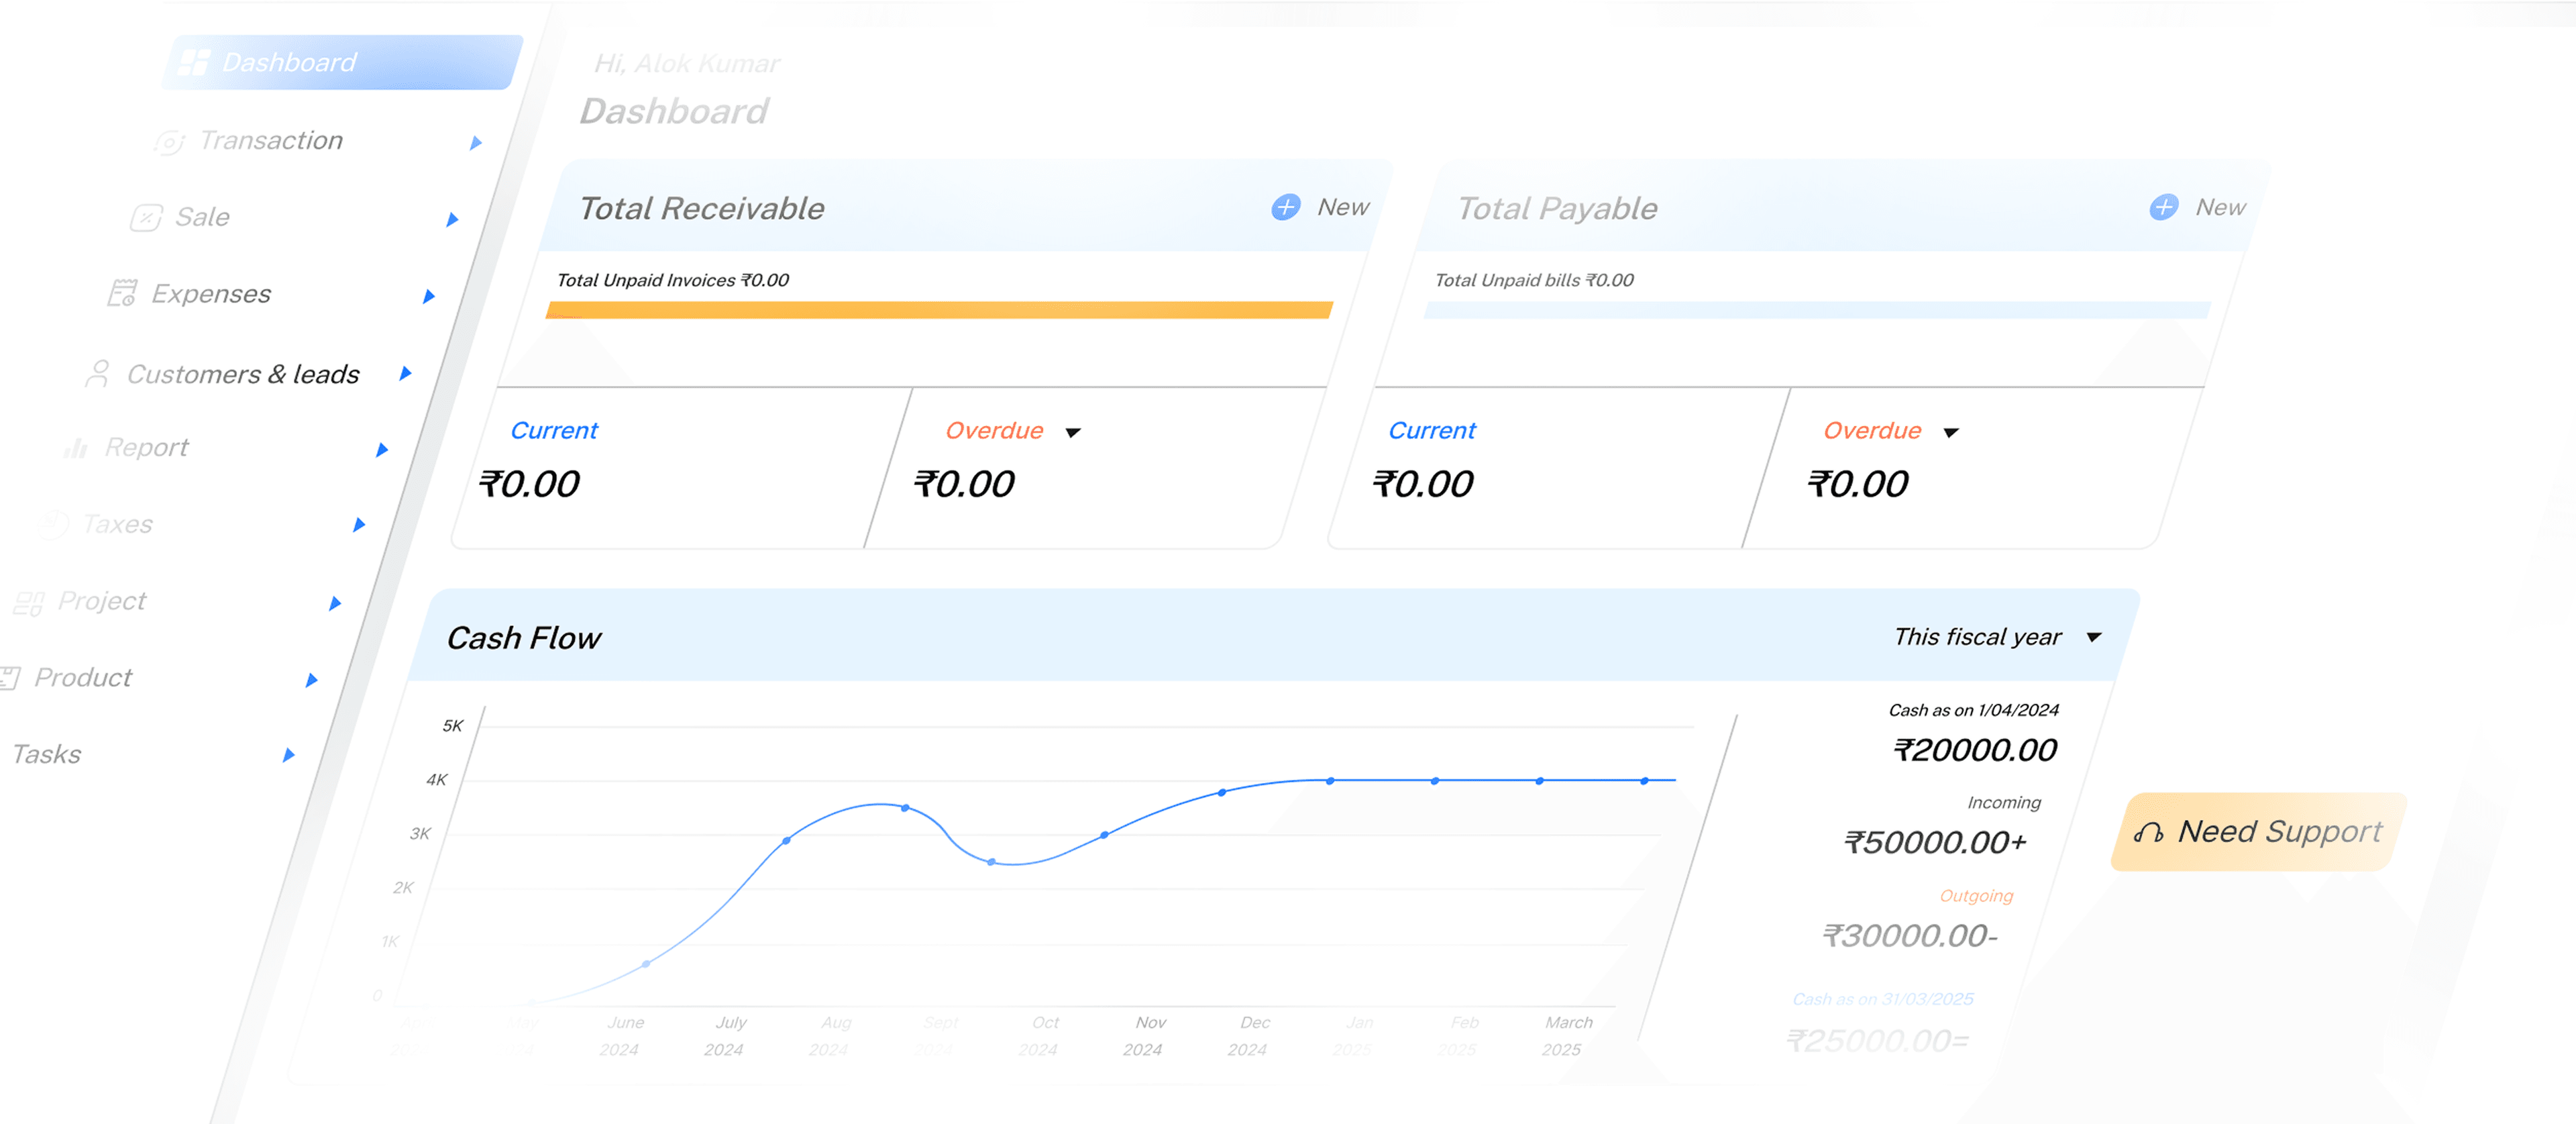This screenshot has width=2576, height=1124.
Task: Click the Cash Flow chart point above June 2024
Action: 646,964
